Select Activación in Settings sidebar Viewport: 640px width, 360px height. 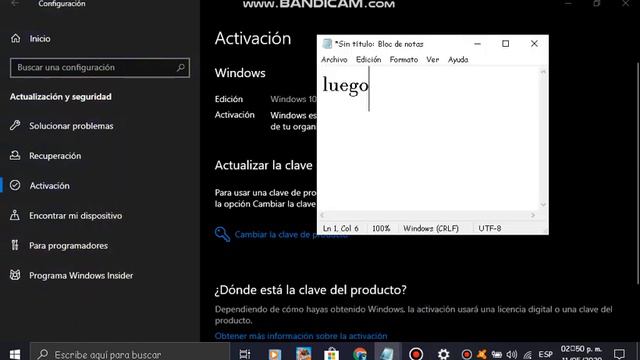point(49,186)
